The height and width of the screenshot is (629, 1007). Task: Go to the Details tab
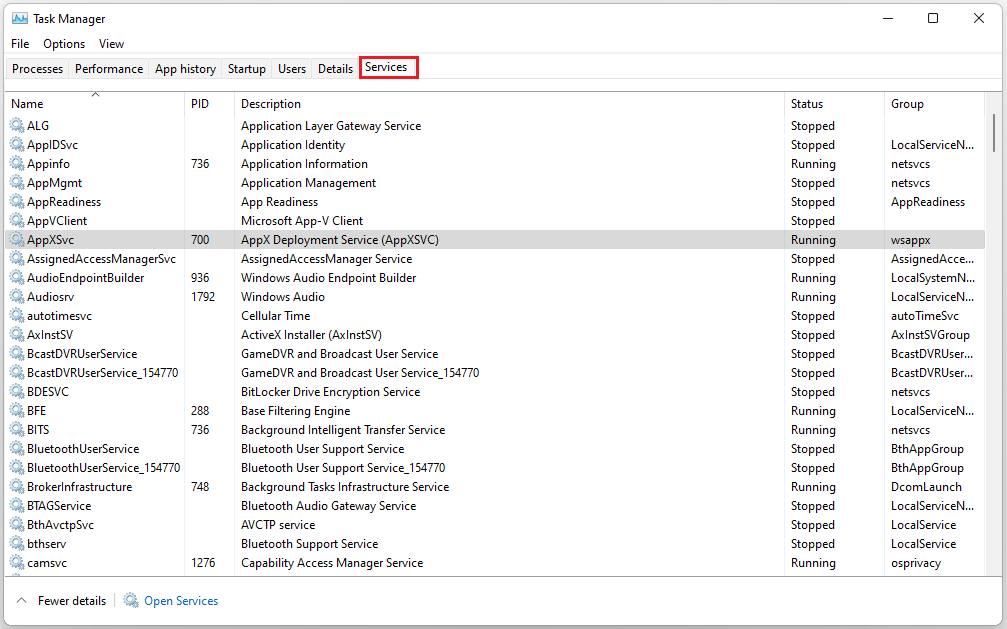coord(335,69)
